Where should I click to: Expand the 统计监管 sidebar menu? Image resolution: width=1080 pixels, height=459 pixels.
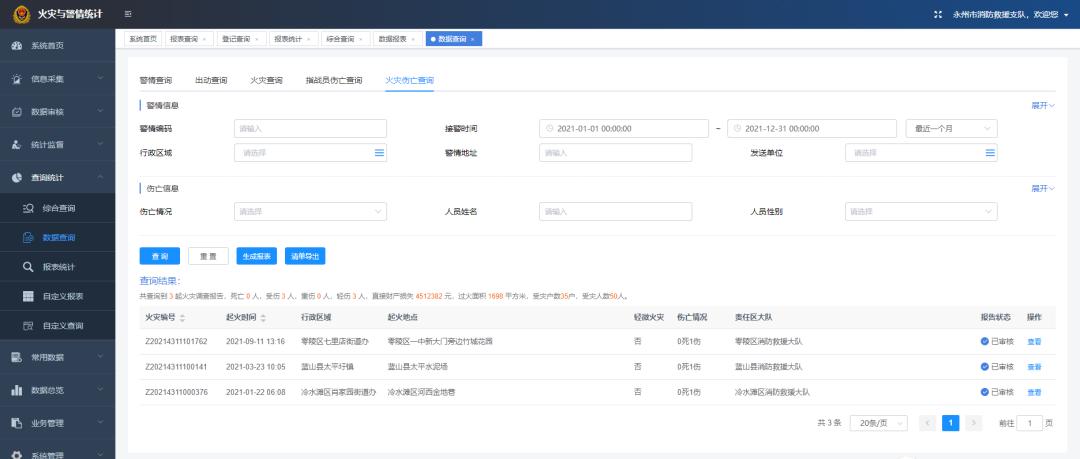(x=57, y=145)
